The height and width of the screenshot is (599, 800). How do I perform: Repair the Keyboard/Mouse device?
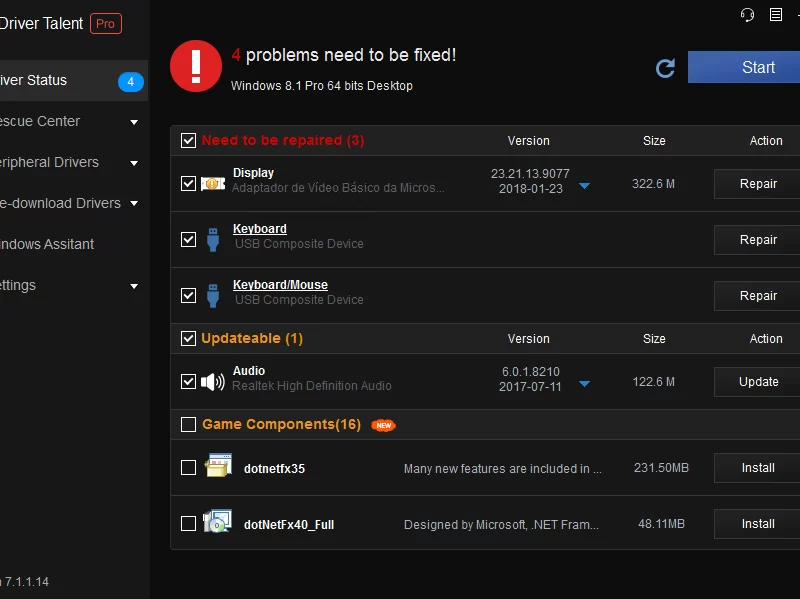pos(757,296)
